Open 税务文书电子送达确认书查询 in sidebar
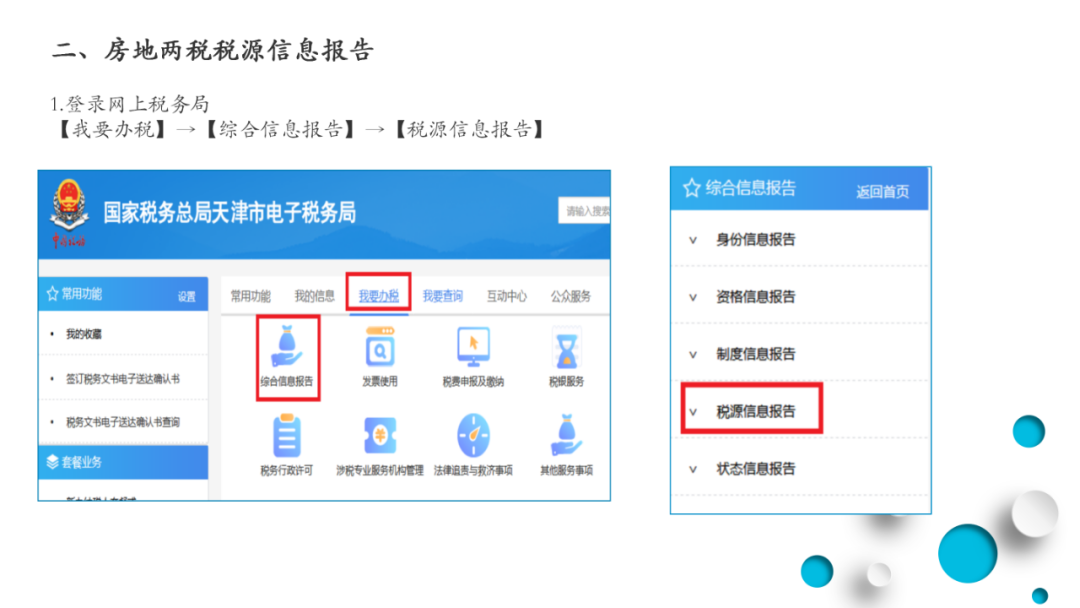This screenshot has height=608, width=1080. (x=123, y=422)
